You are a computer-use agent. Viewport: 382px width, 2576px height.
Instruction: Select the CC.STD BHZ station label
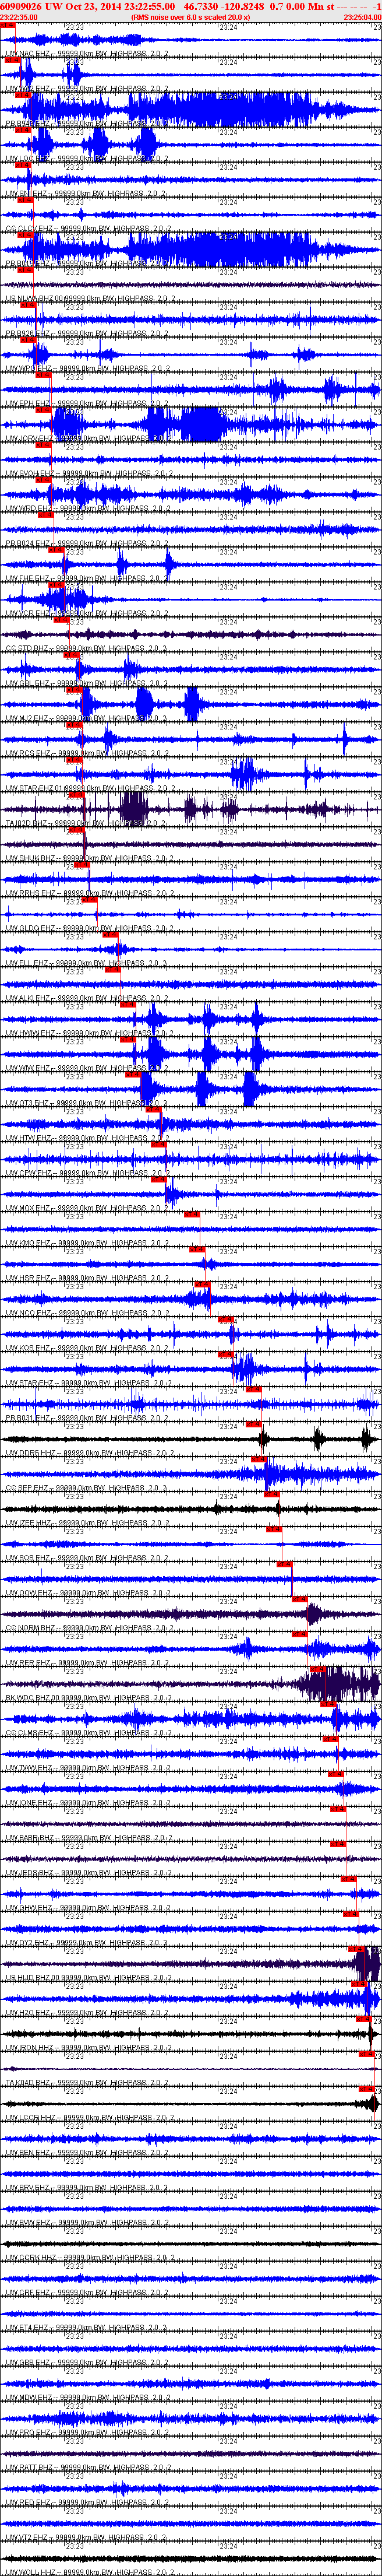87,648
